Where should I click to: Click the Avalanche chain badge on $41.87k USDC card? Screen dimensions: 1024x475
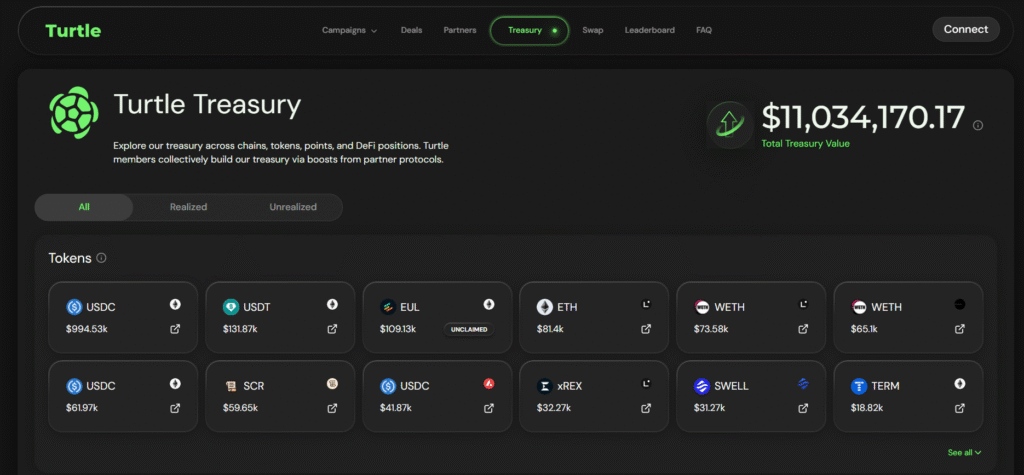click(488, 384)
